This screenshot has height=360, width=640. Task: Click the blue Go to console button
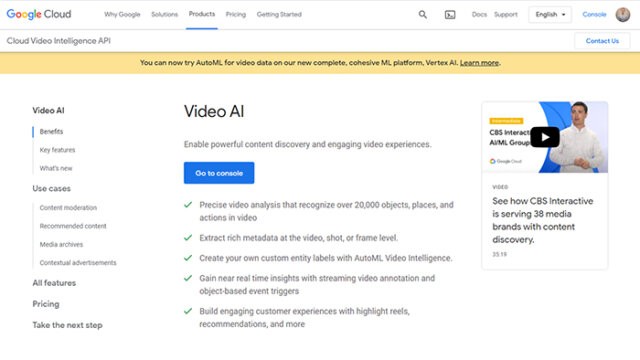219,173
